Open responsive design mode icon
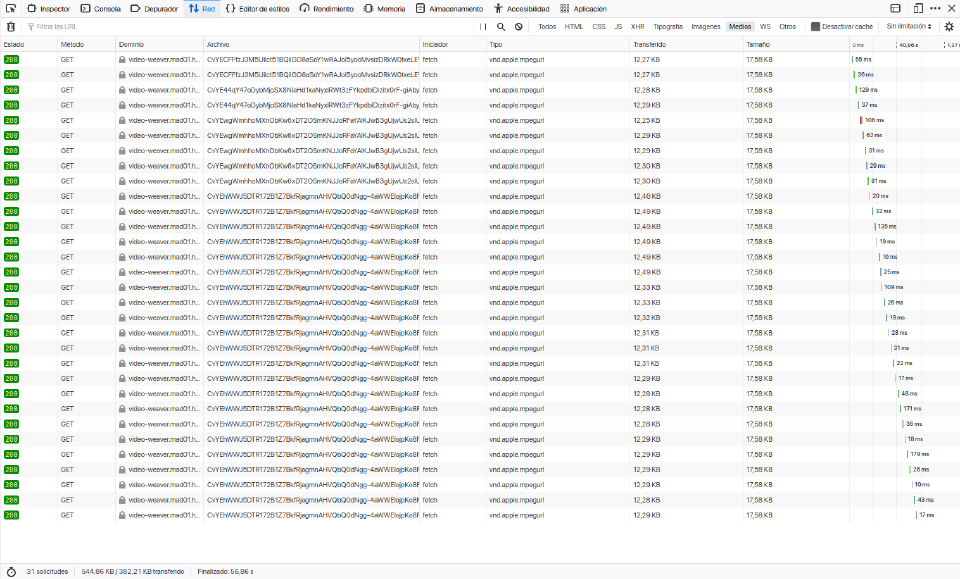Image resolution: width=960 pixels, height=579 pixels. pos(918,8)
